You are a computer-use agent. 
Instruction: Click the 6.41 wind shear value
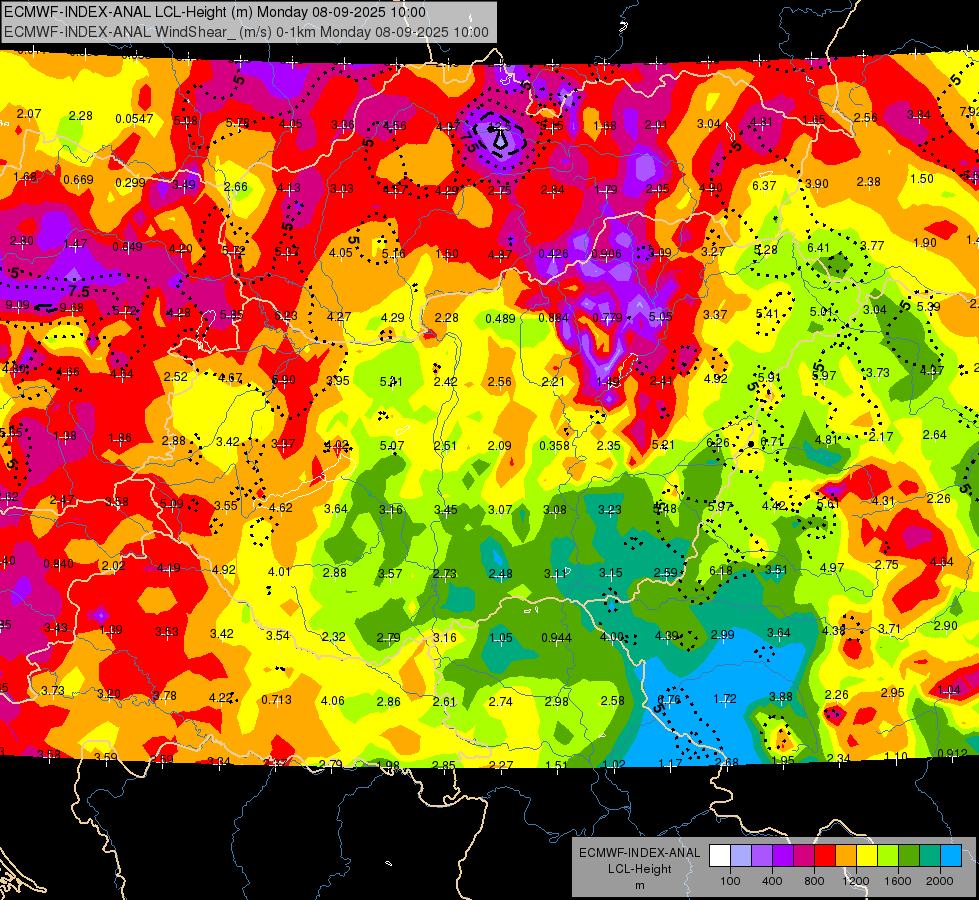click(x=818, y=248)
